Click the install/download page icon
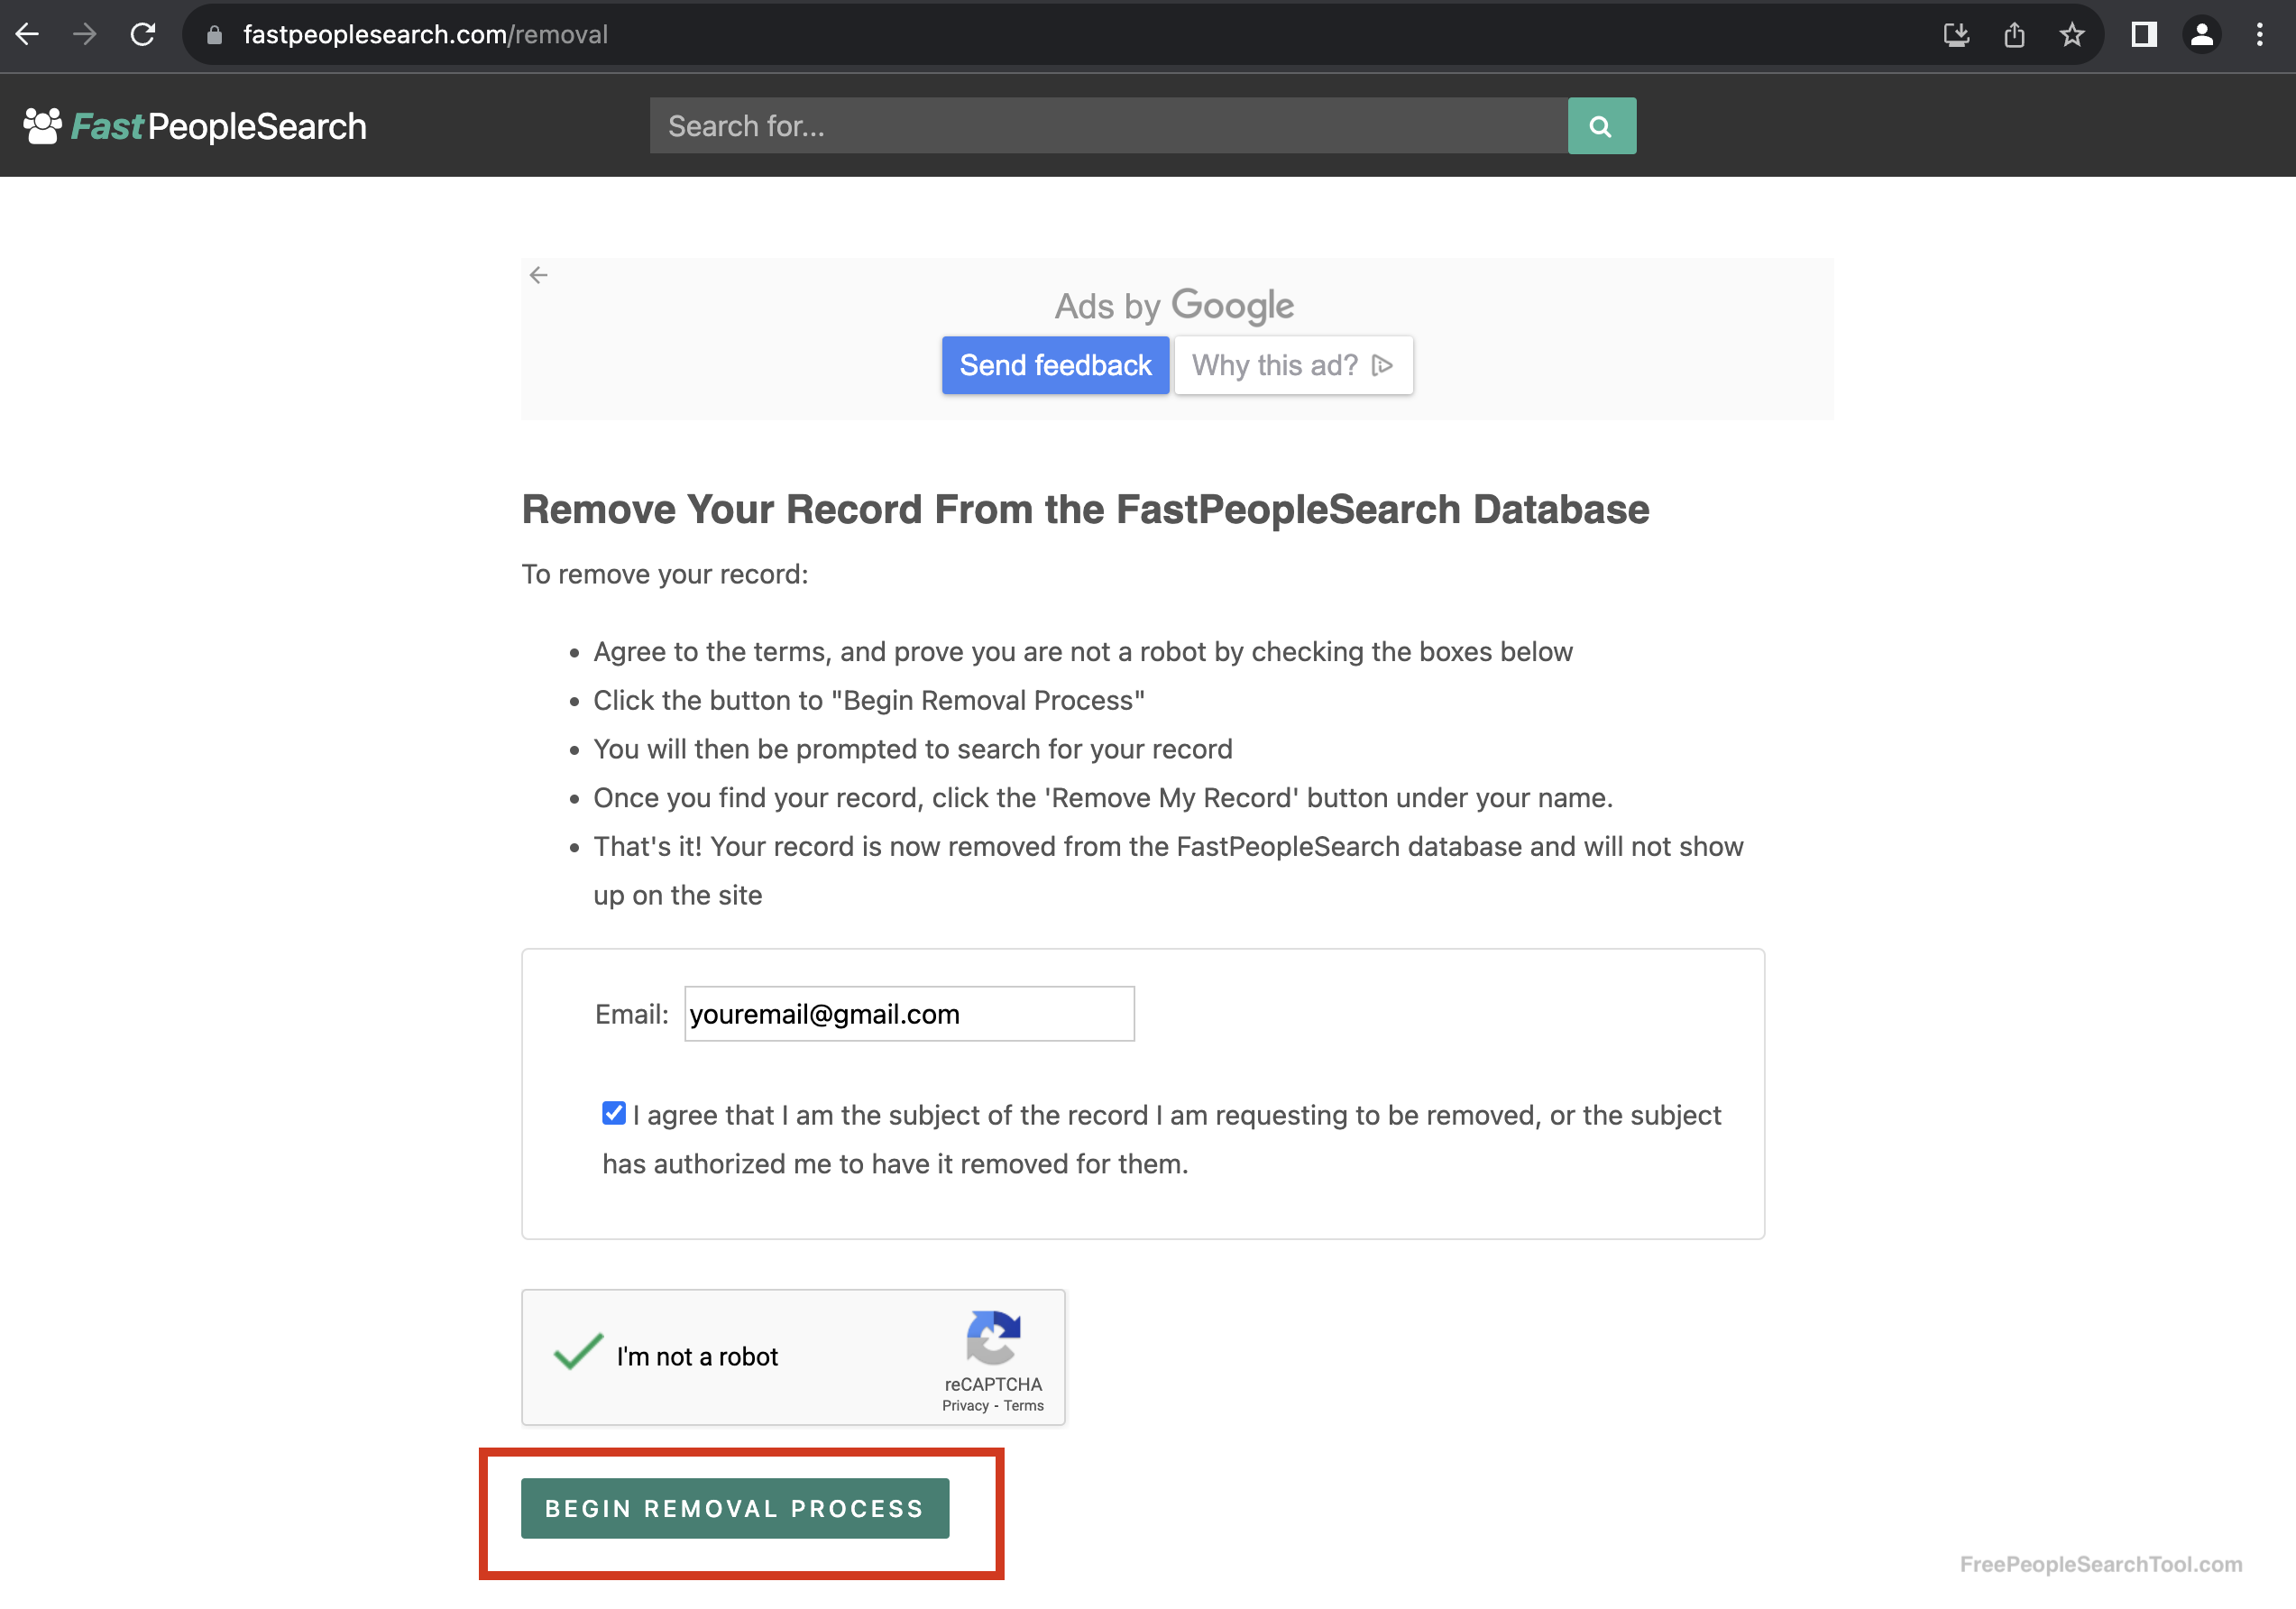The height and width of the screenshot is (1609, 2296). pyautogui.click(x=1956, y=34)
